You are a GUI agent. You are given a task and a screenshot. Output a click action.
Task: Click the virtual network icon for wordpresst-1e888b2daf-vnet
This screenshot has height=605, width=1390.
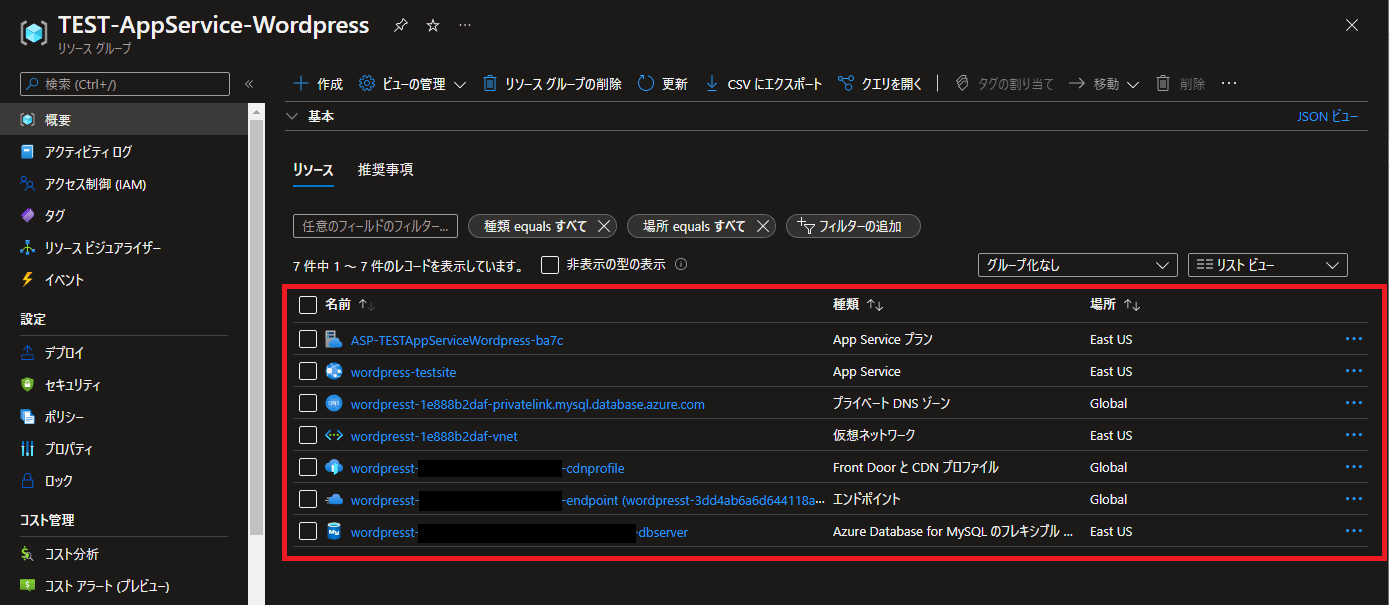tap(334, 436)
